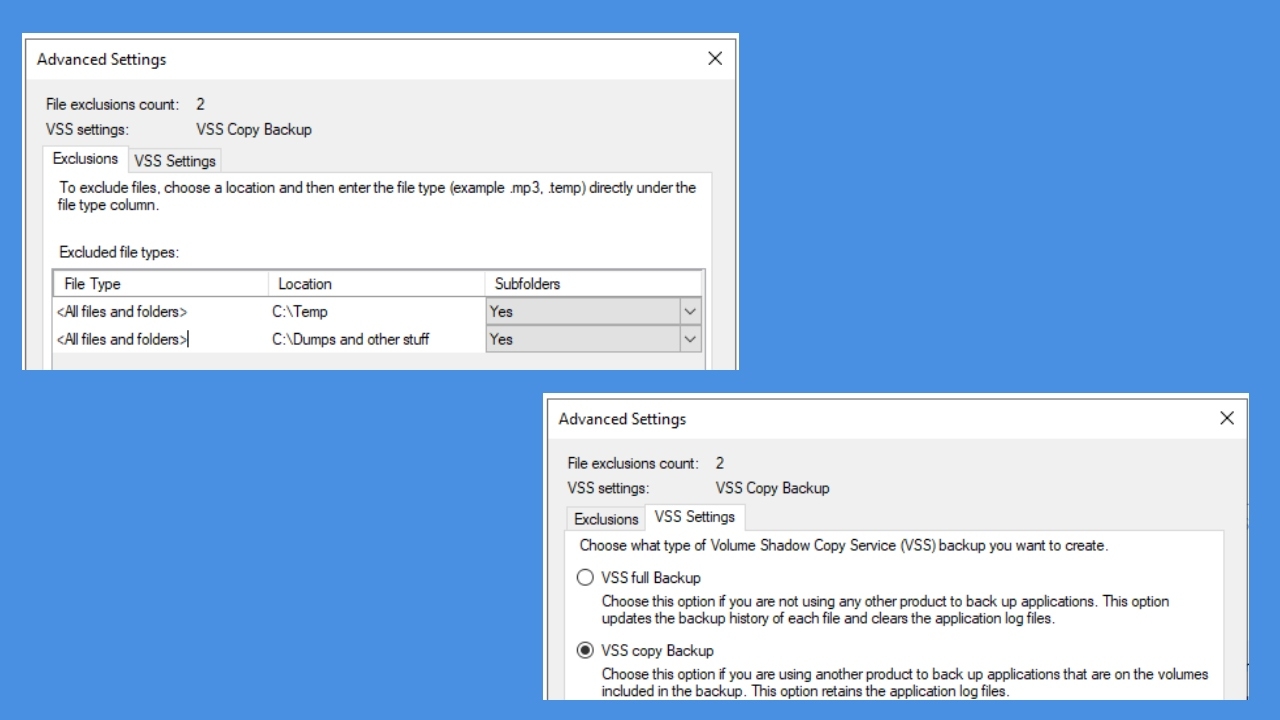Screen dimensions: 1280x720
Task: Click the upper window title Advanced Settings
Action: click(x=102, y=59)
